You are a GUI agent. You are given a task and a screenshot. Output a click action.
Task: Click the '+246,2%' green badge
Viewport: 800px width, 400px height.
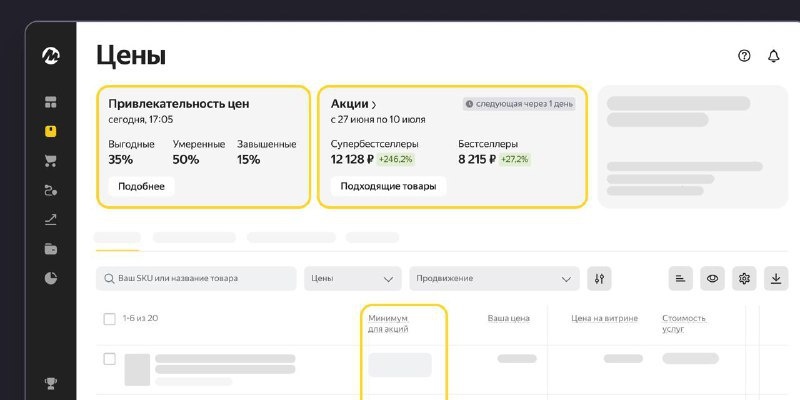click(396, 160)
